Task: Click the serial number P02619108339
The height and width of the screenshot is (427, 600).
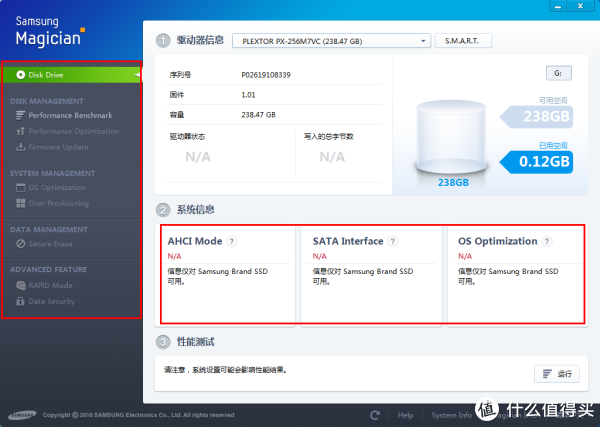Action: click(x=266, y=75)
